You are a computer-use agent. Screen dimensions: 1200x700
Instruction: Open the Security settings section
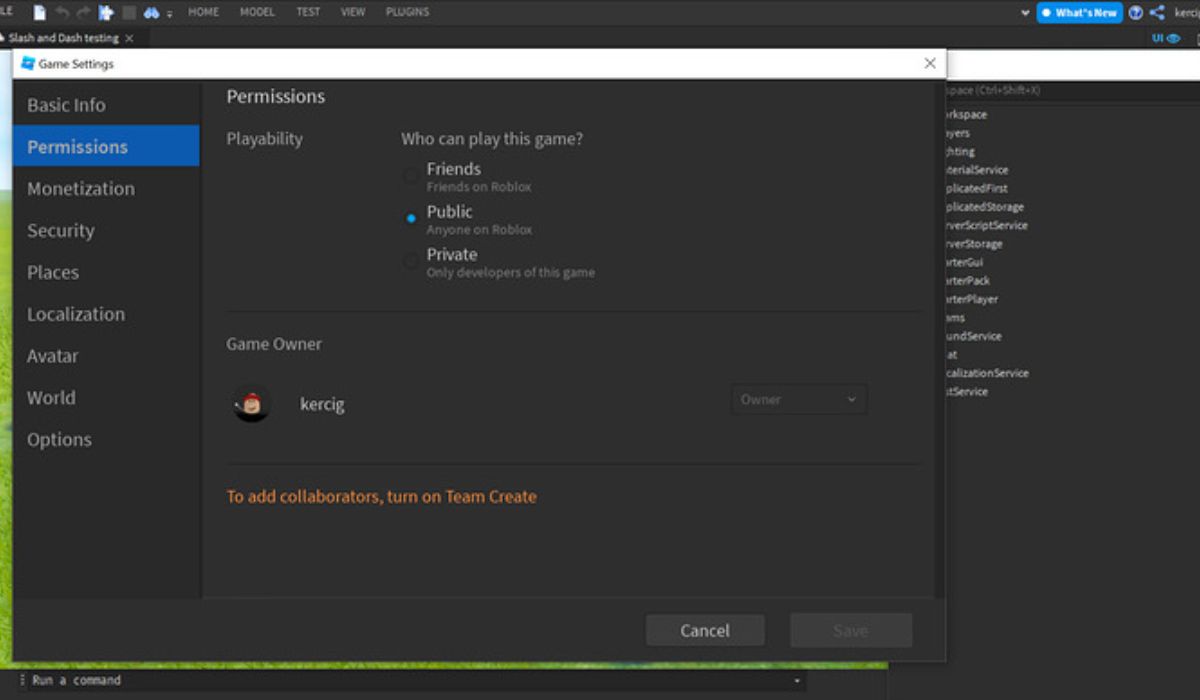click(x=106, y=231)
